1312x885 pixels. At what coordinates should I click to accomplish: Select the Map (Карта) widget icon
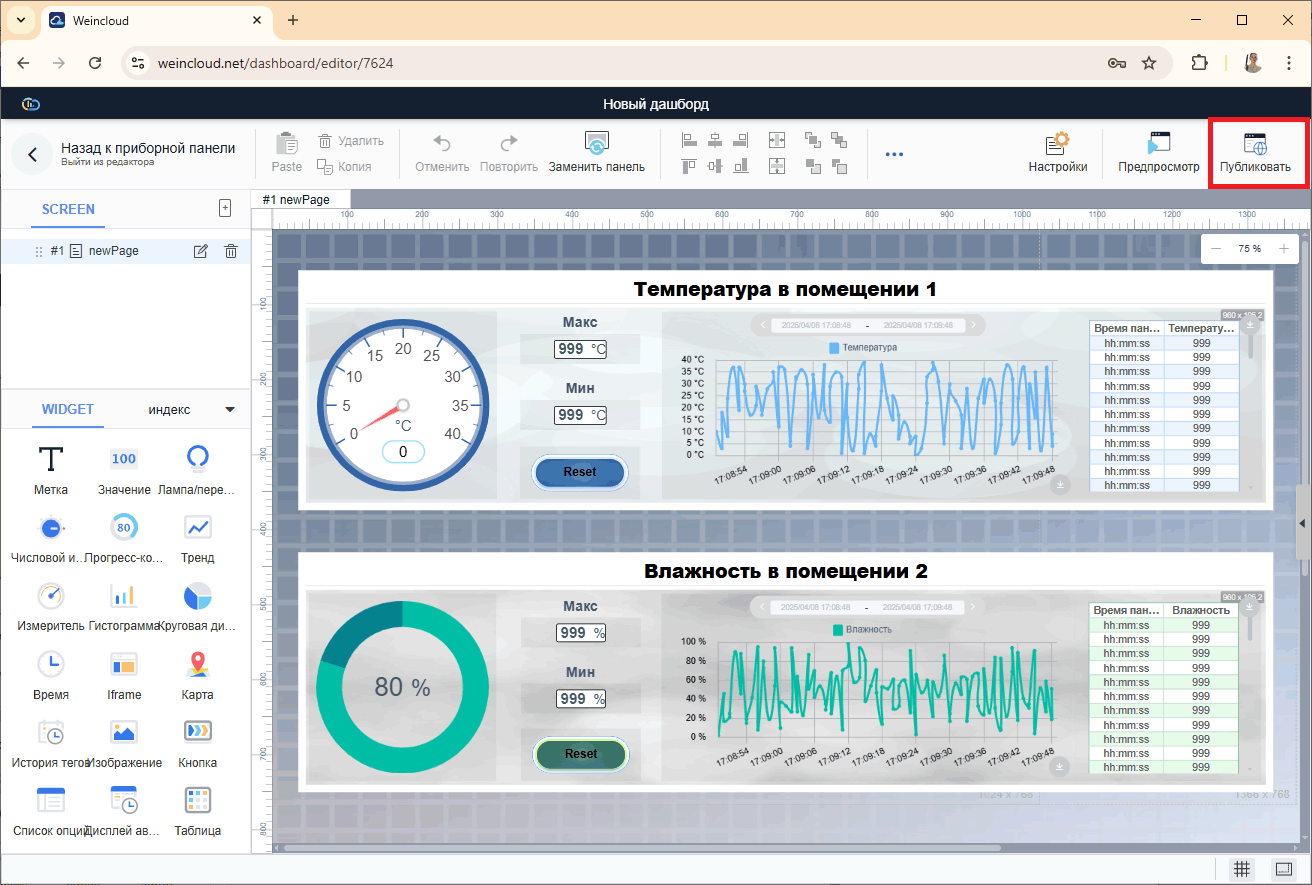pos(197,664)
